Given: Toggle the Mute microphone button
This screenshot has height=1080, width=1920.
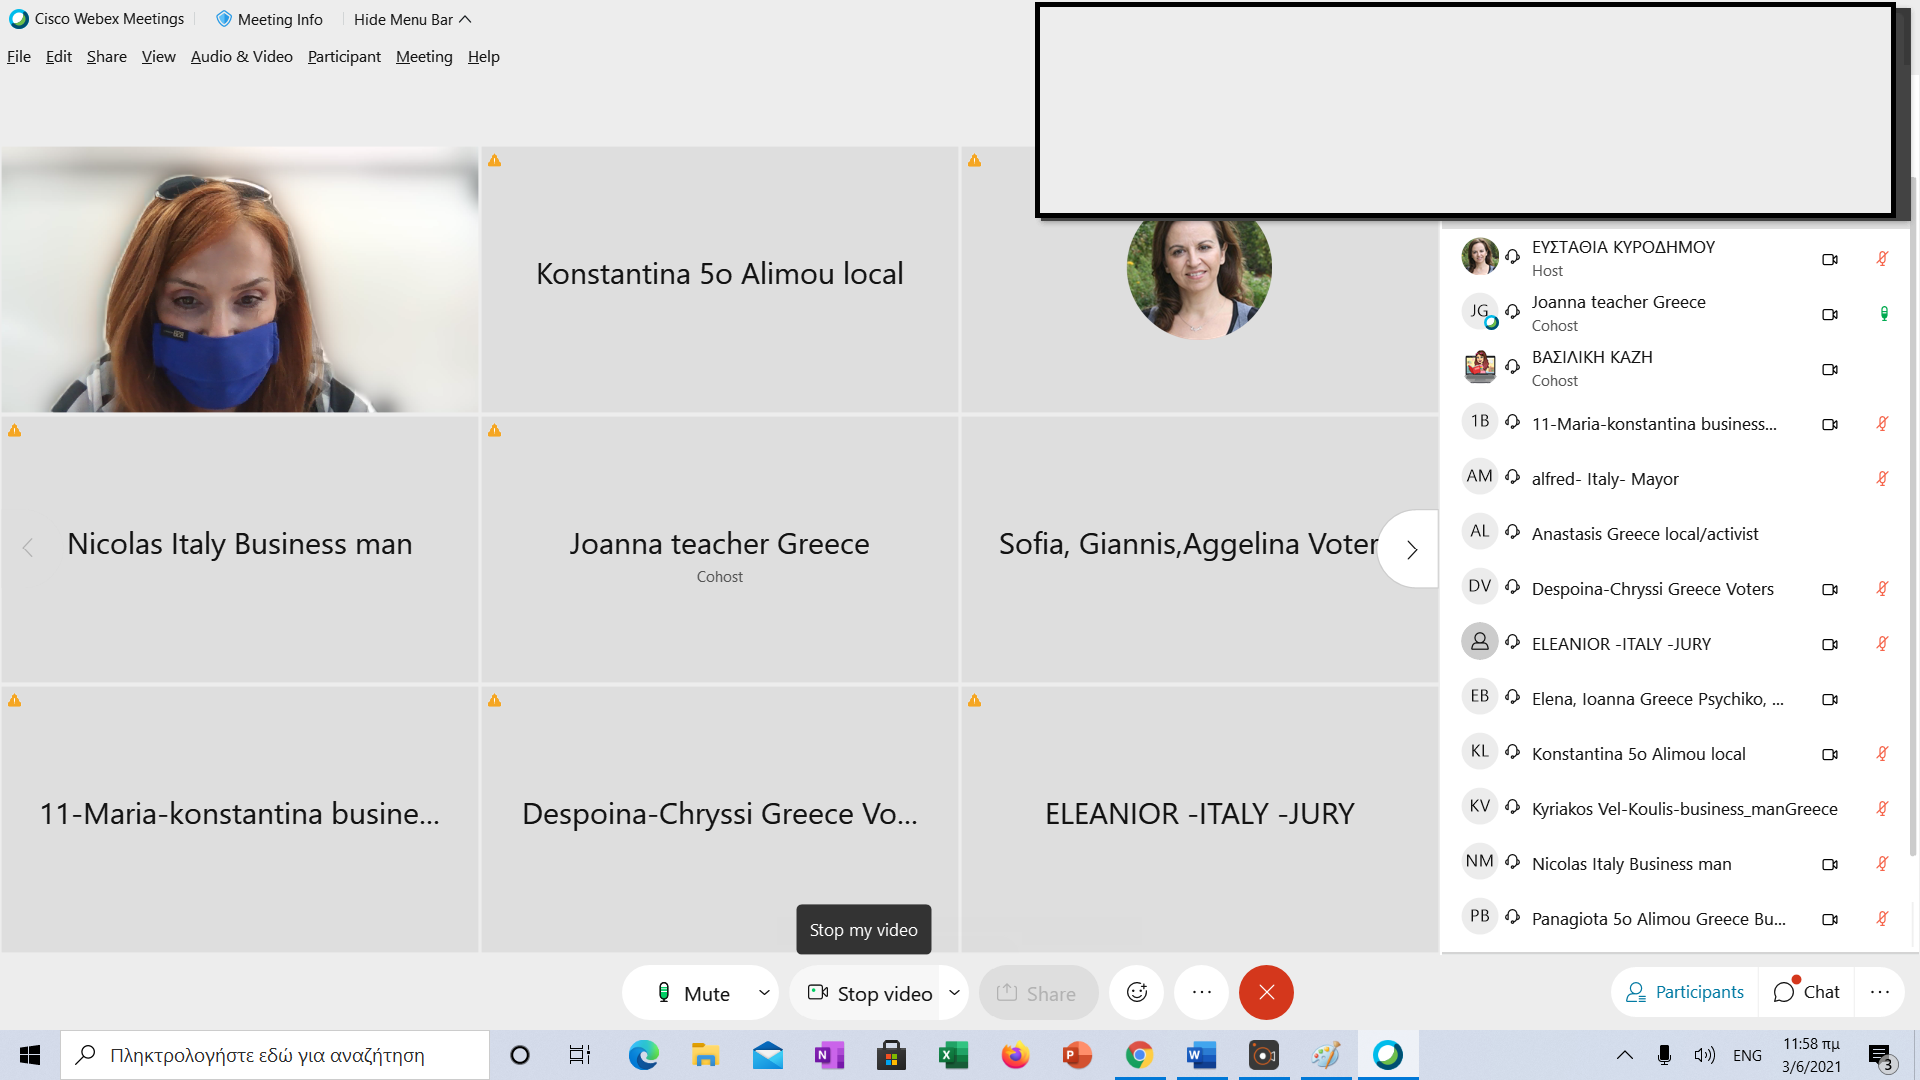Looking at the screenshot, I should coord(694,993).
